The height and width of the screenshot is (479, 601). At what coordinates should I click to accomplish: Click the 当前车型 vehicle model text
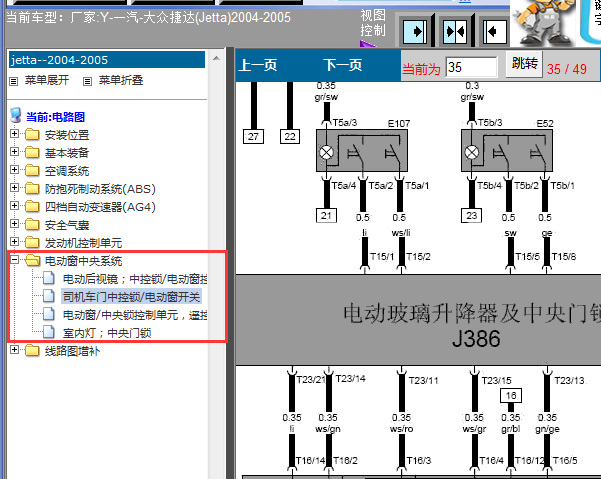149,17
